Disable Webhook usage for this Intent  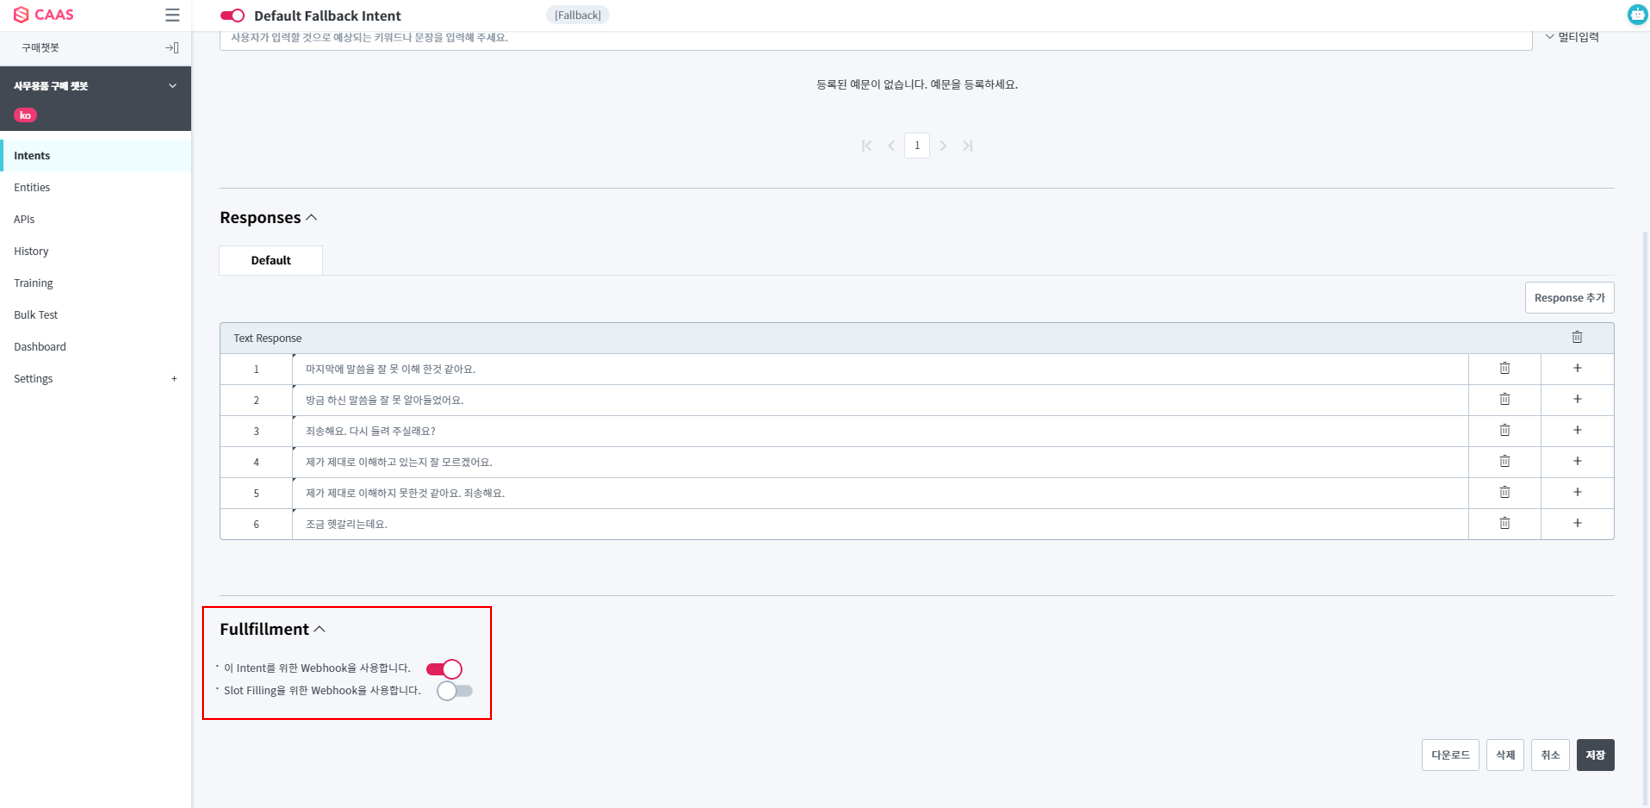pyautogui.click(x=444, y=669)
